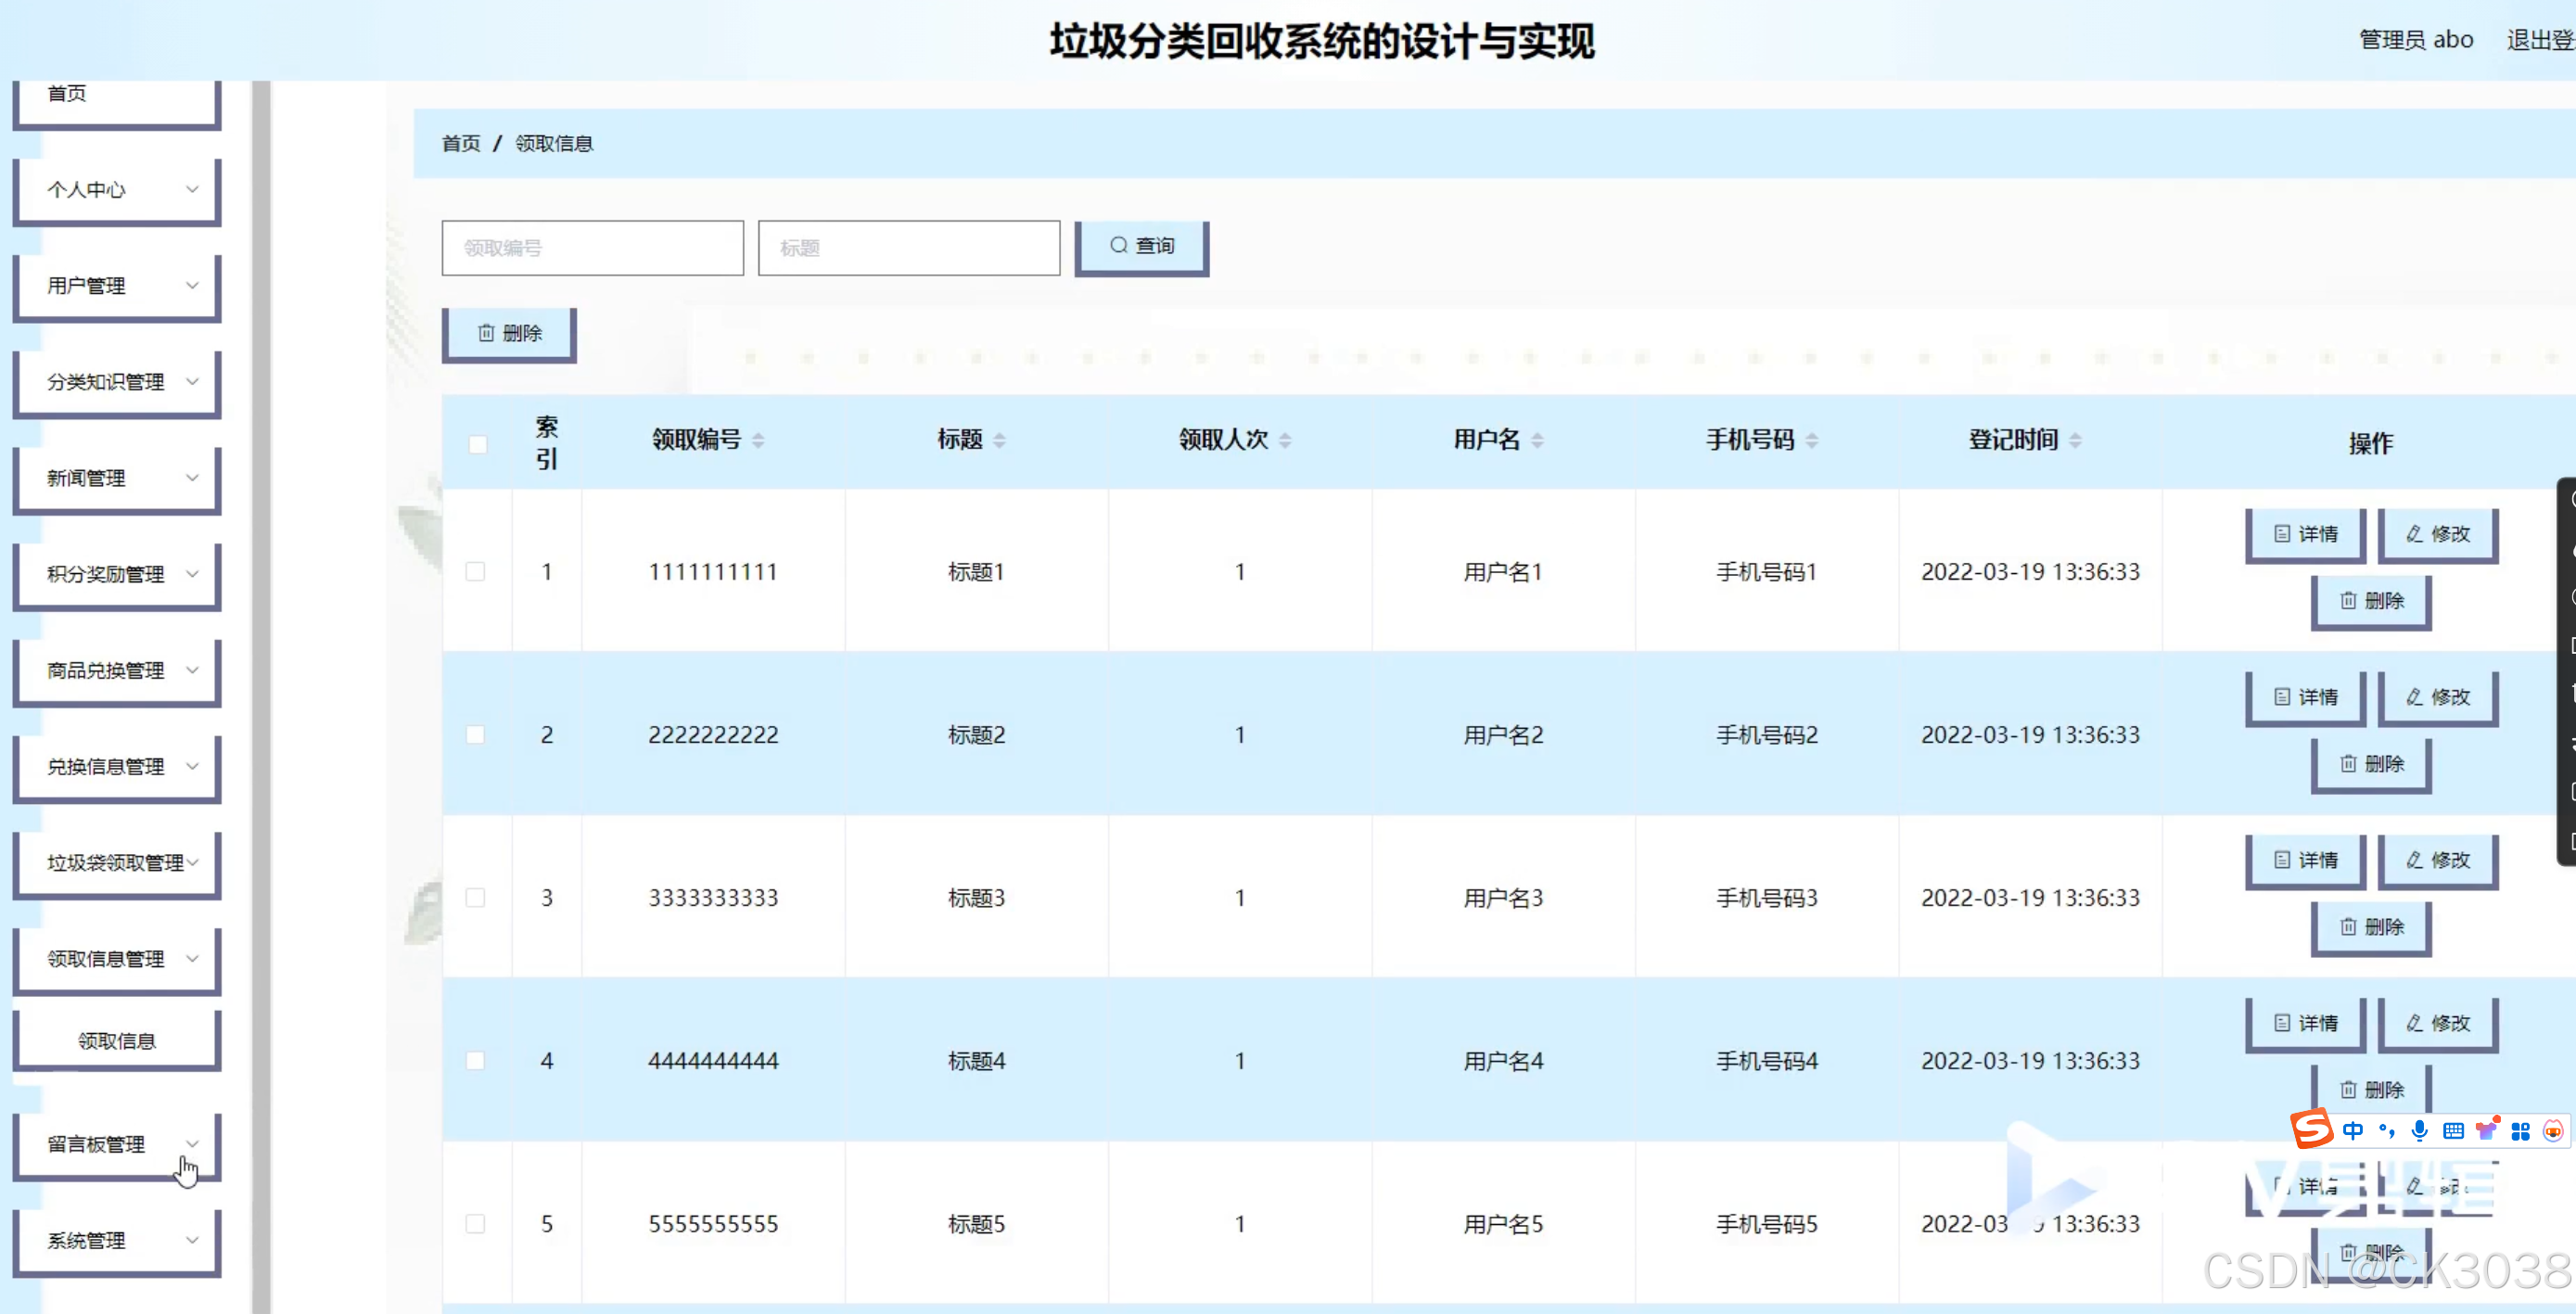
Task: Click sort arrows next to 领取人次
Action: 1285,440
